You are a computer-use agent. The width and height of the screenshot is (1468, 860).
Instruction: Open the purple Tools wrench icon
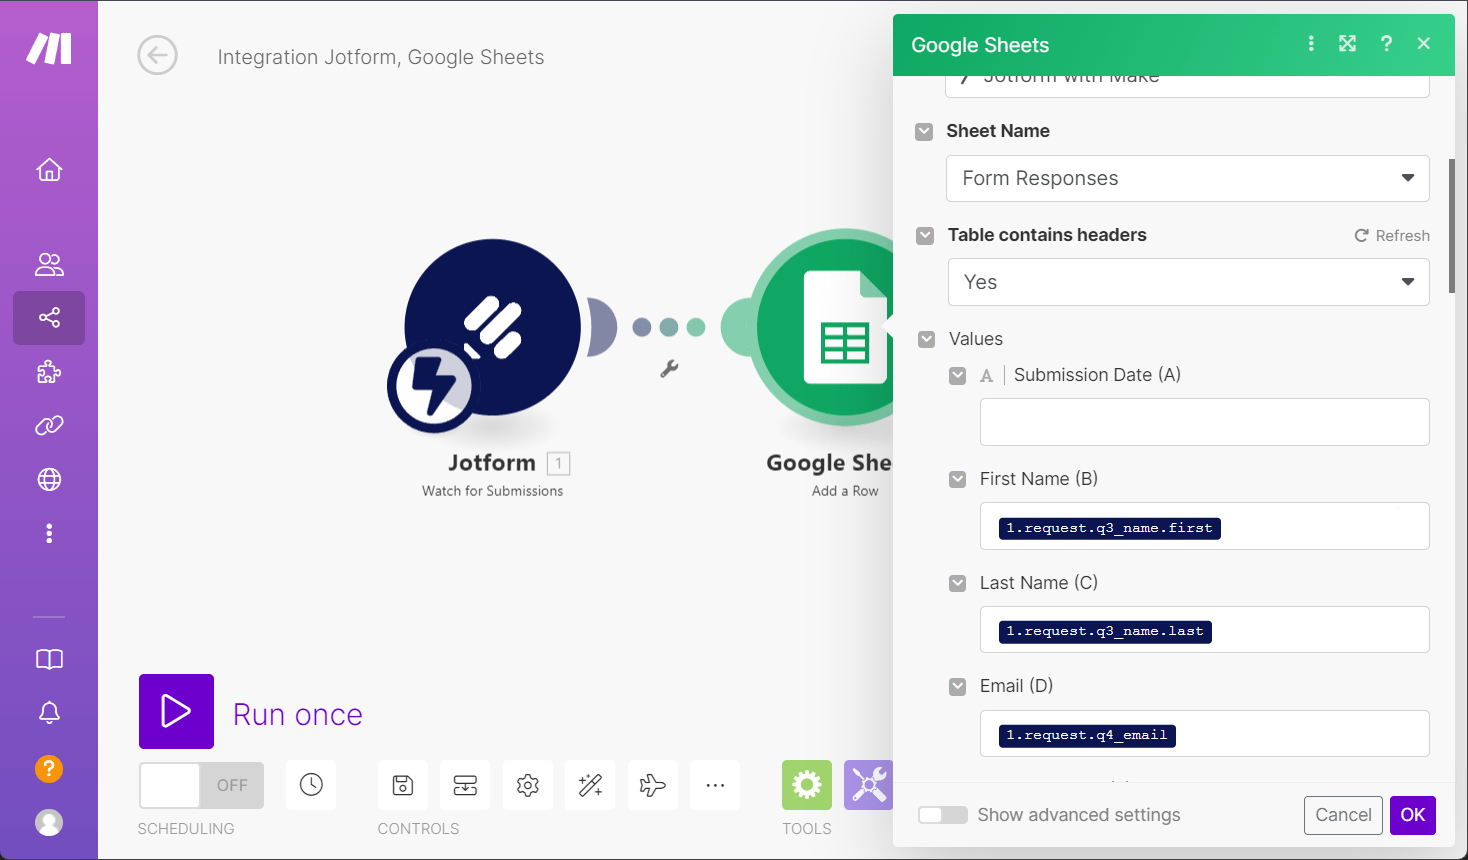(868, 785)
